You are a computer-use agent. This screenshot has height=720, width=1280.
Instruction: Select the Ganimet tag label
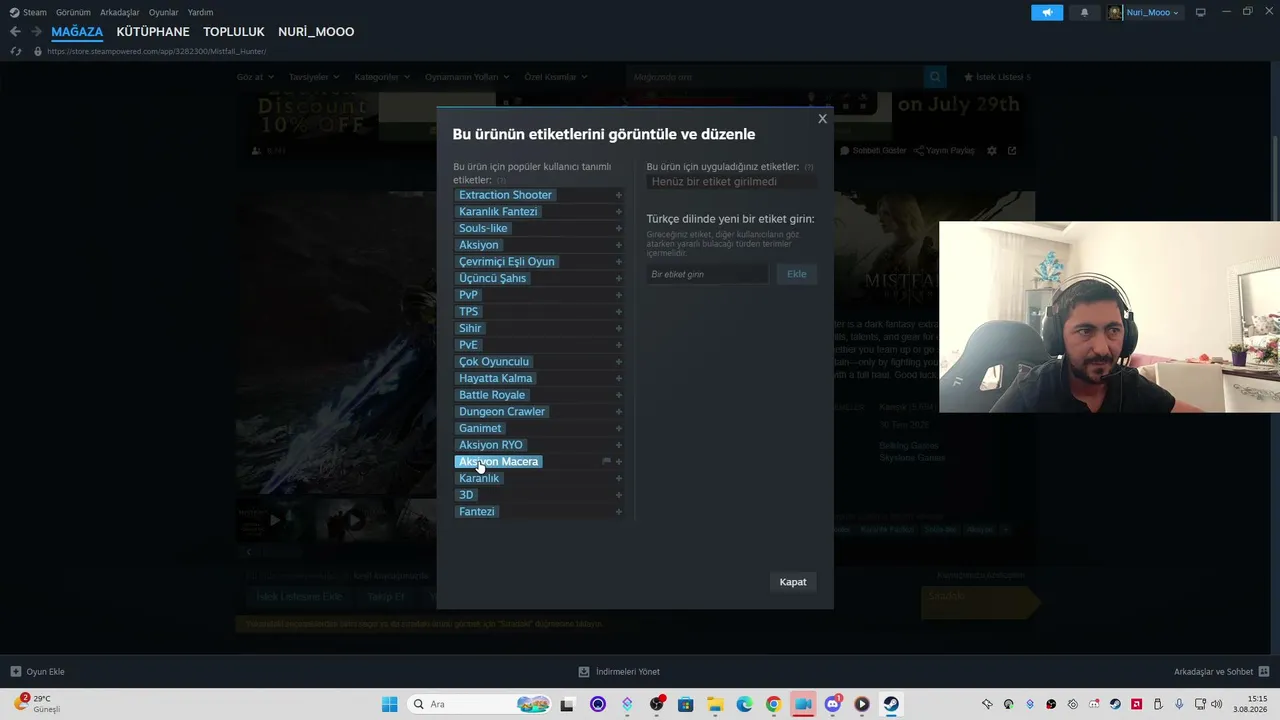(480, 428)
